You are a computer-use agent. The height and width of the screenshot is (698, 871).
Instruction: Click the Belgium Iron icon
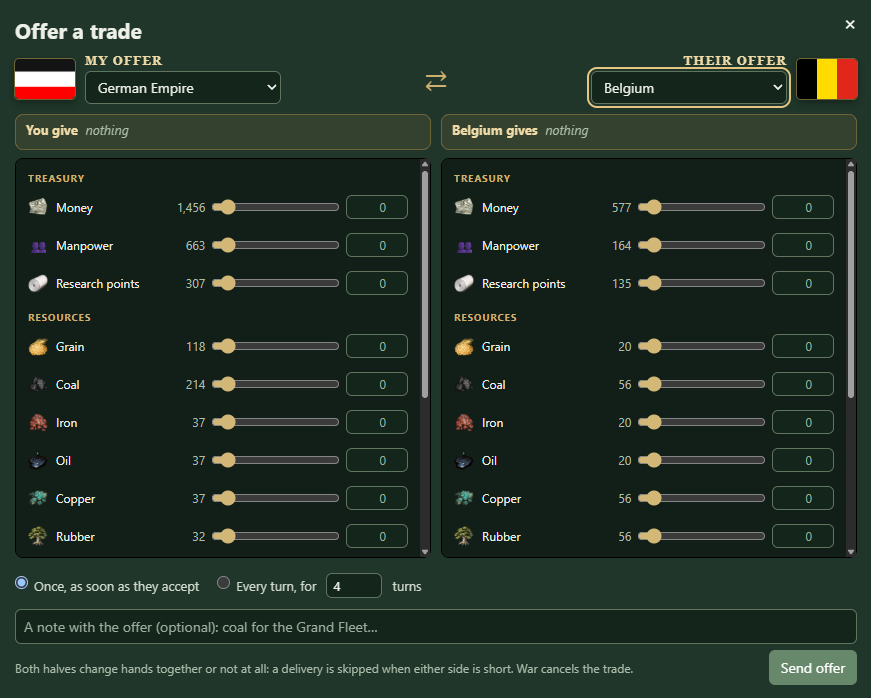[x=464, y=423]
